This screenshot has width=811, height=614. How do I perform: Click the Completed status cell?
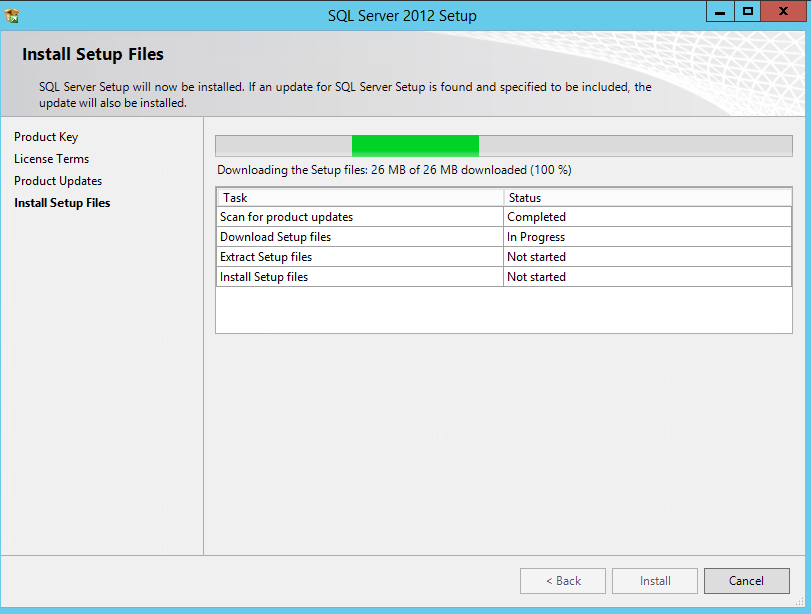click(x=648, y=217)
